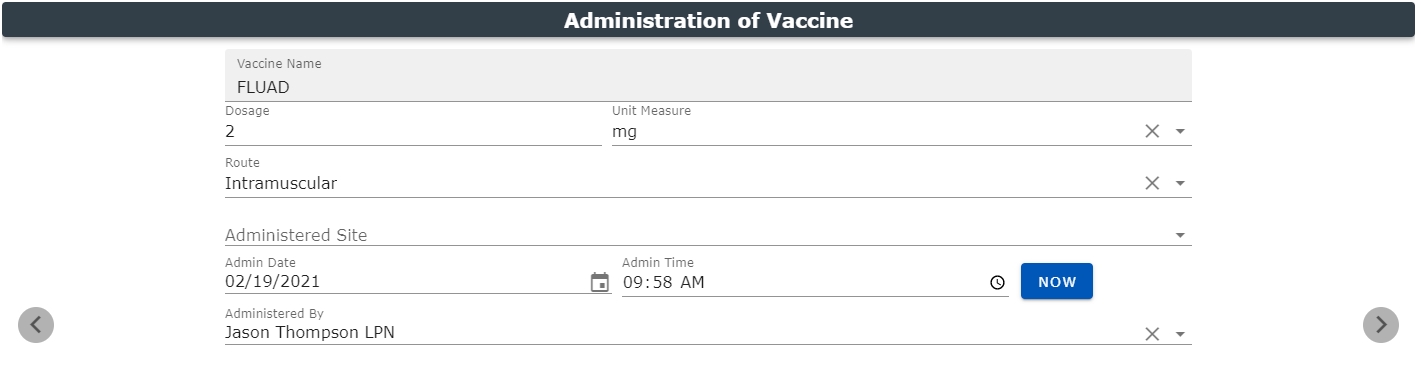Click the NOW button

(x=1057, y=282)
